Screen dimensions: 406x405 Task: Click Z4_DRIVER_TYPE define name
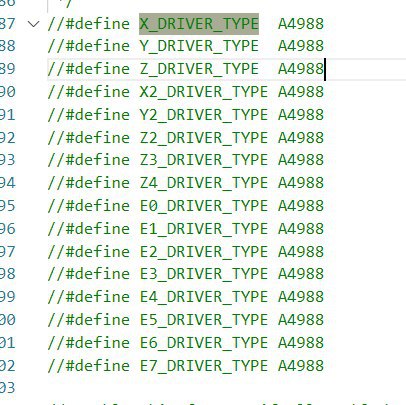[x=204, y=183]
